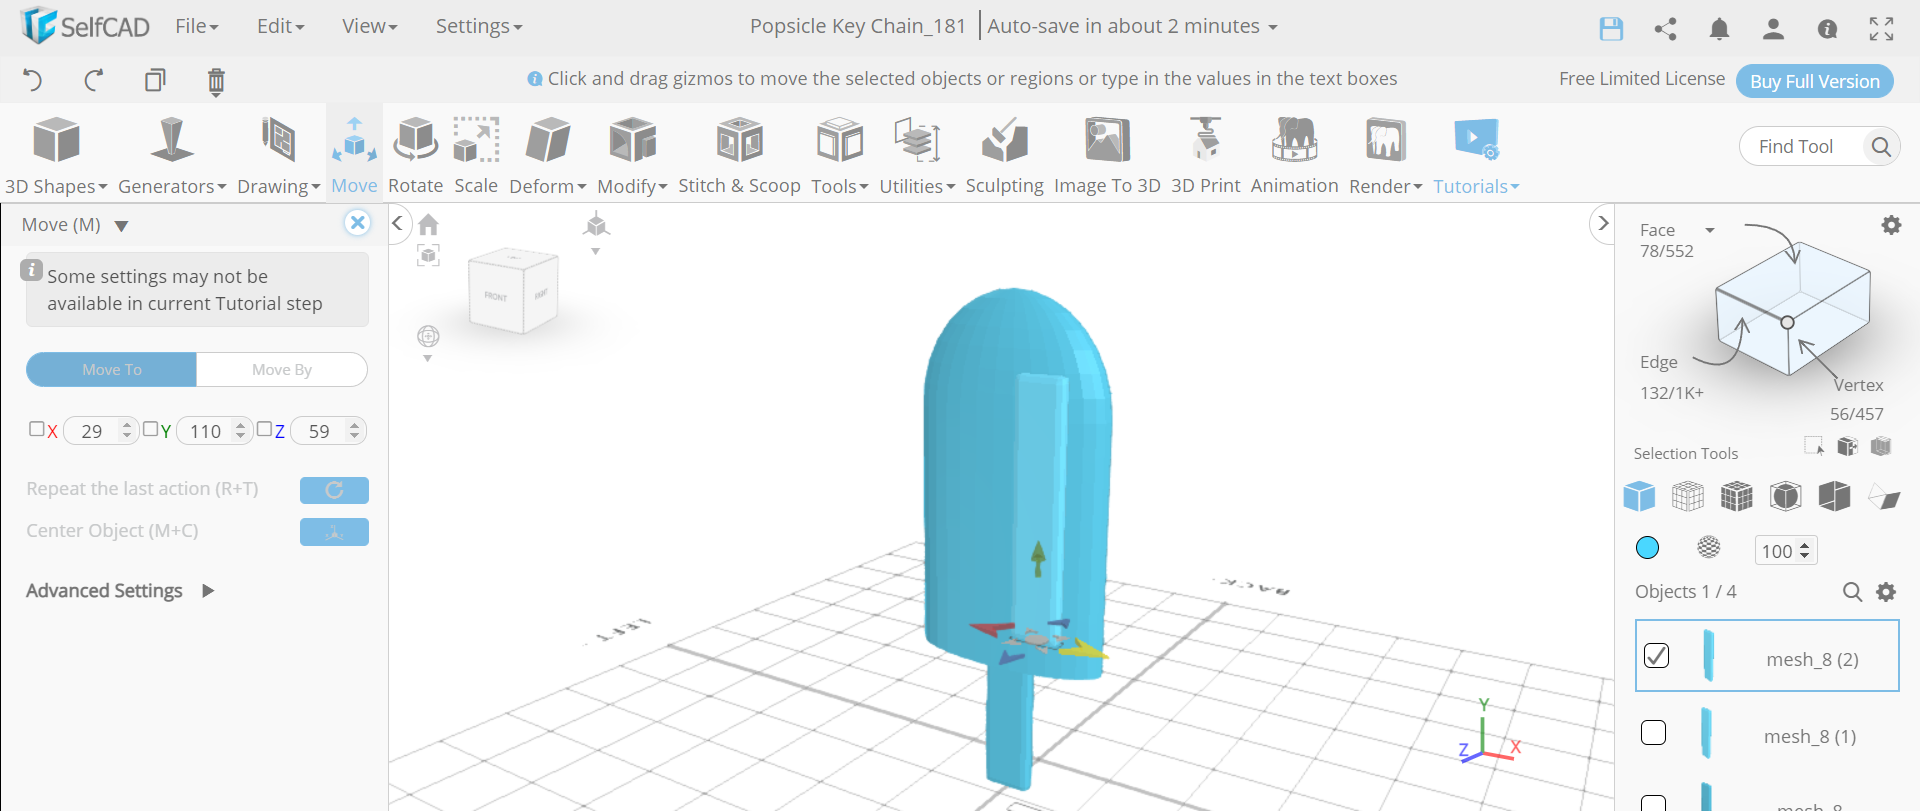The image size is (1920, 811).
Task: Open the user account icon
Action: (1773, 29)
